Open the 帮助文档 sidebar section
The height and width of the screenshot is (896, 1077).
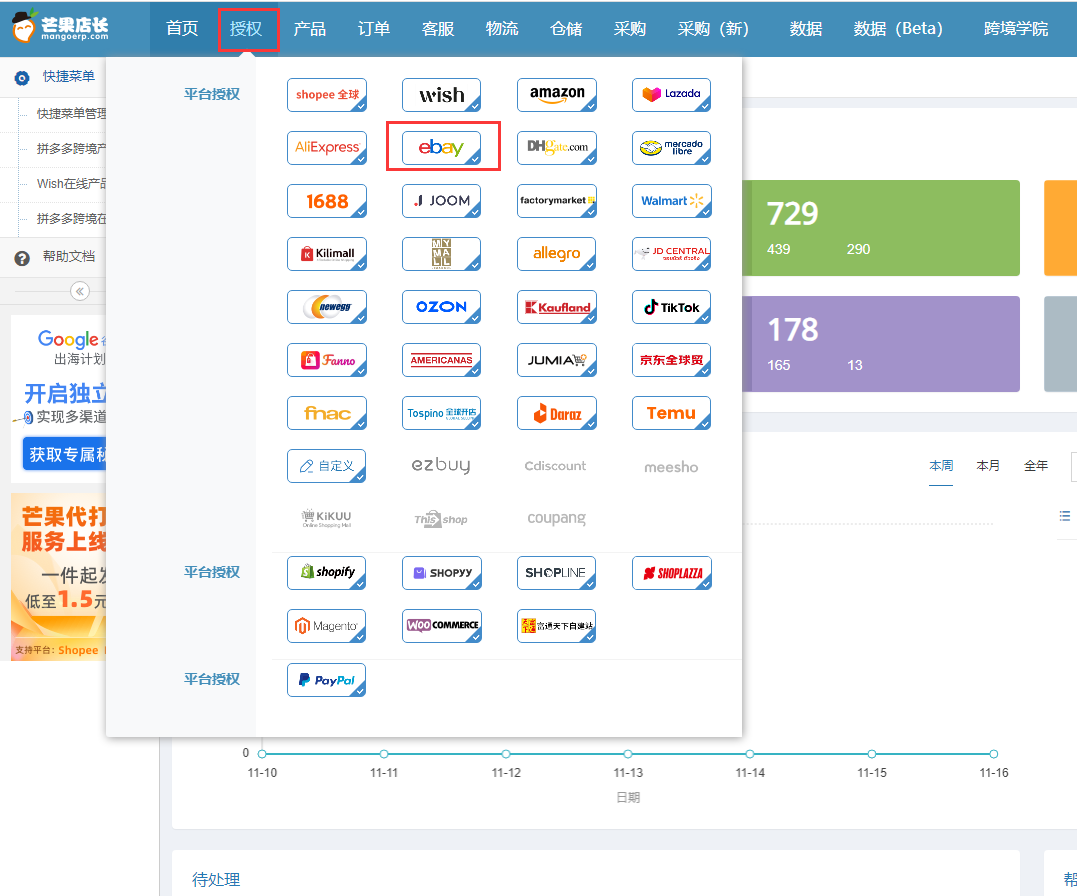69,256
